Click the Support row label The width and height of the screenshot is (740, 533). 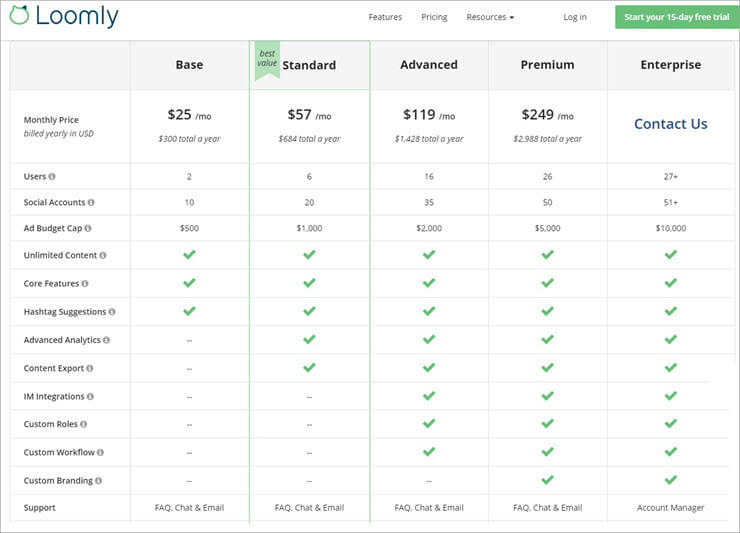[x=40, y=508]
